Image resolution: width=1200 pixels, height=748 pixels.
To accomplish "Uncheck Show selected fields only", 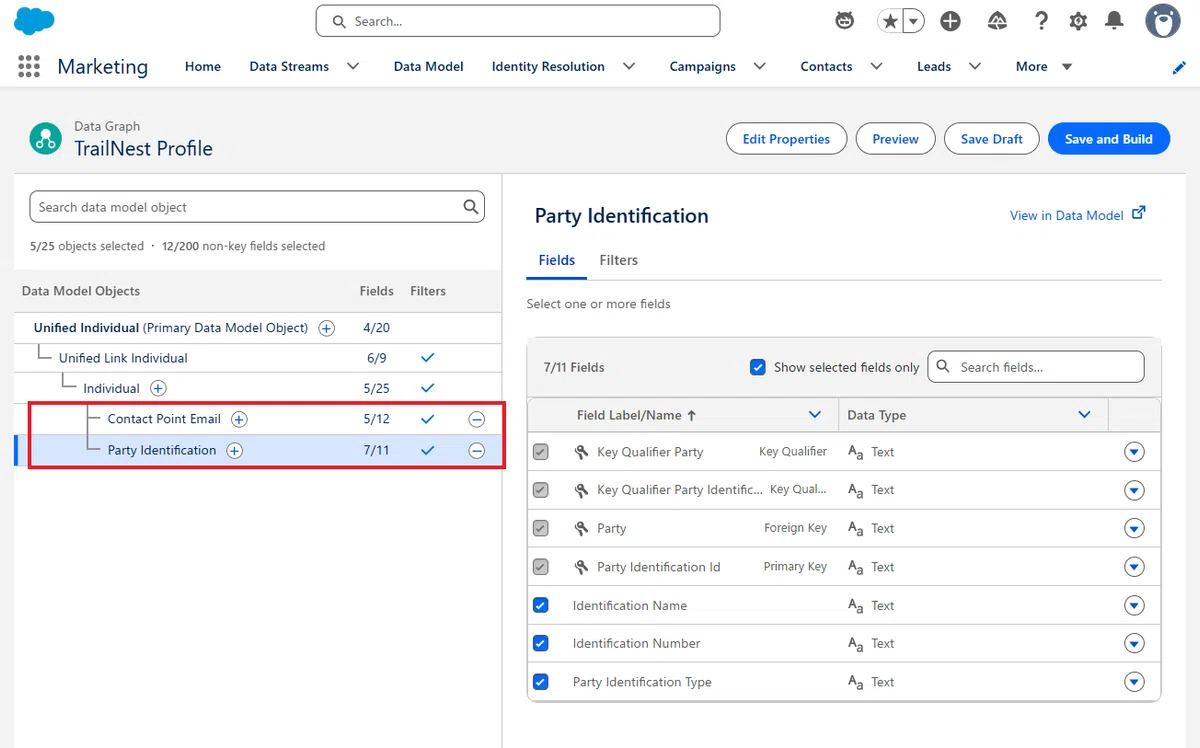I will (758, 367).
